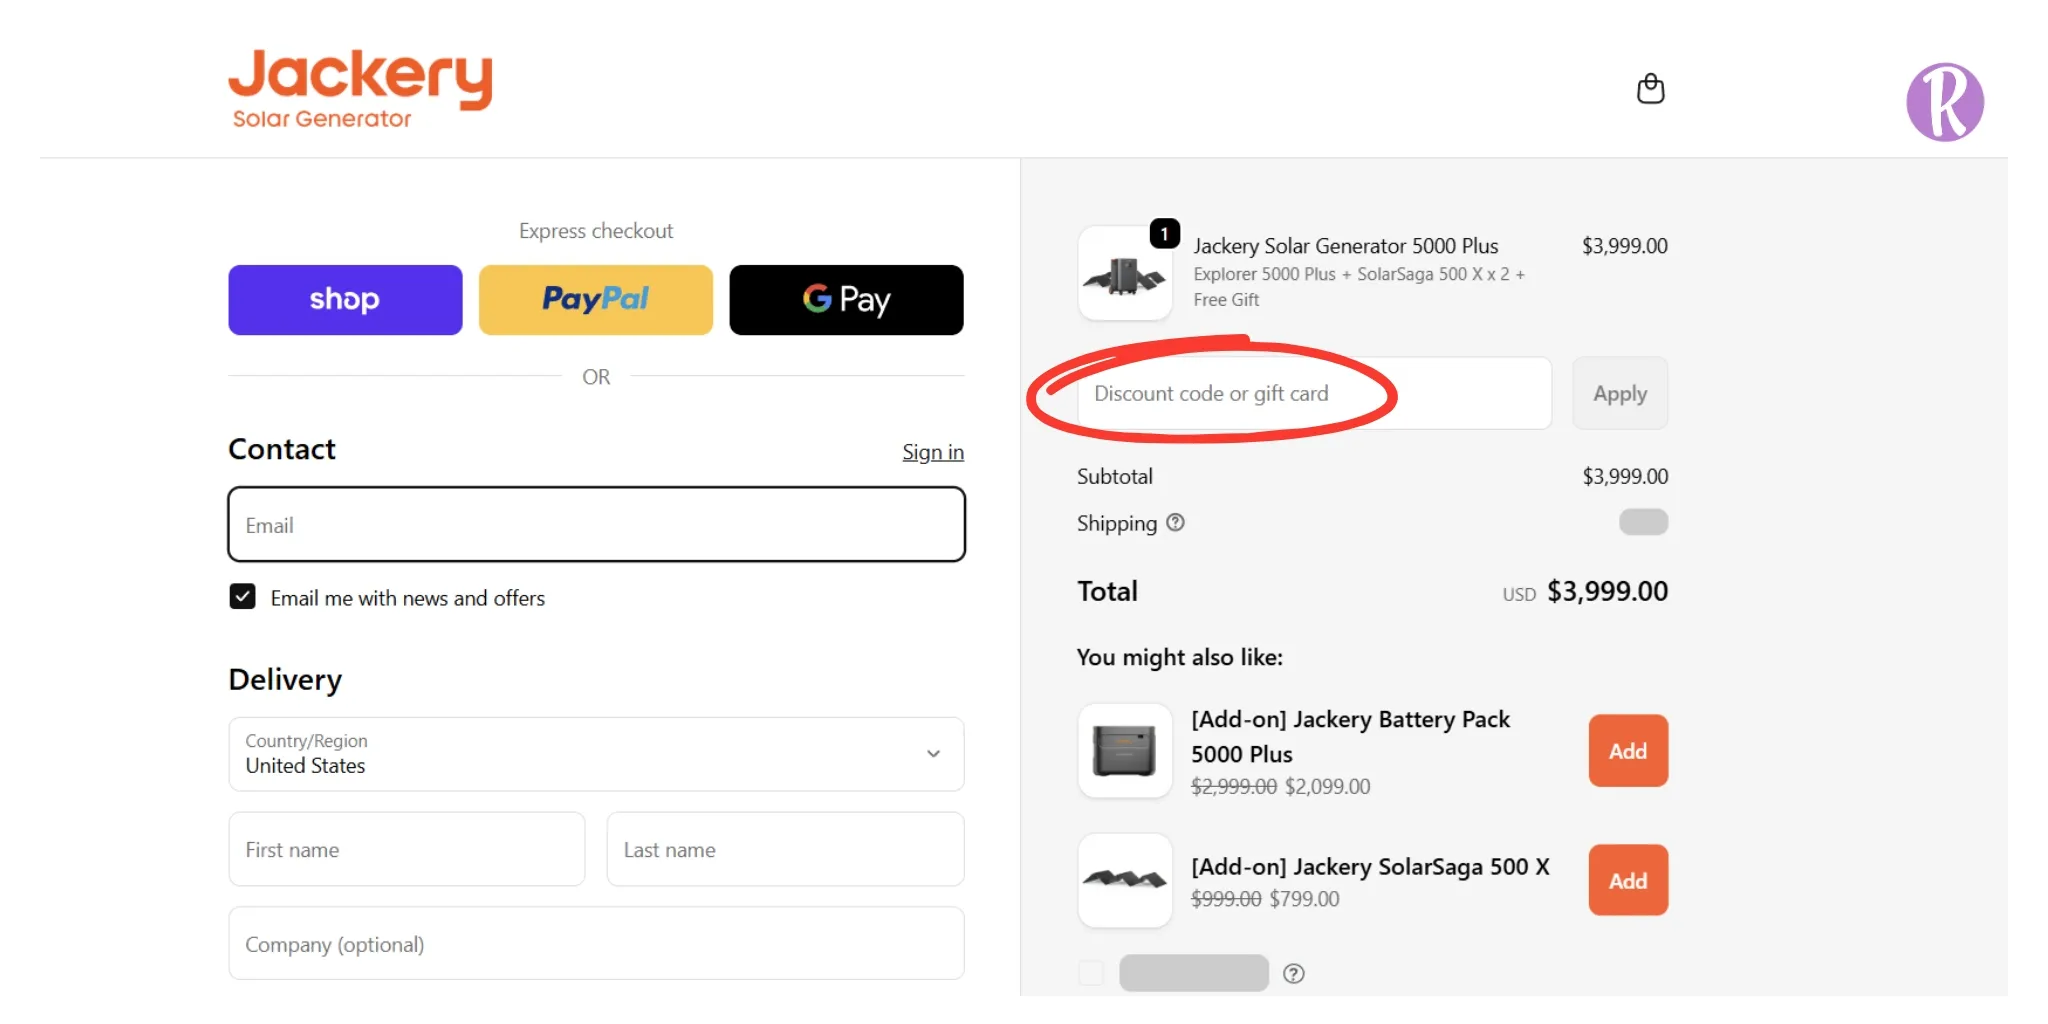Click the purple R profile avatar
Viewport: 2048px width, 1024px height.
tap(1944, 102)
